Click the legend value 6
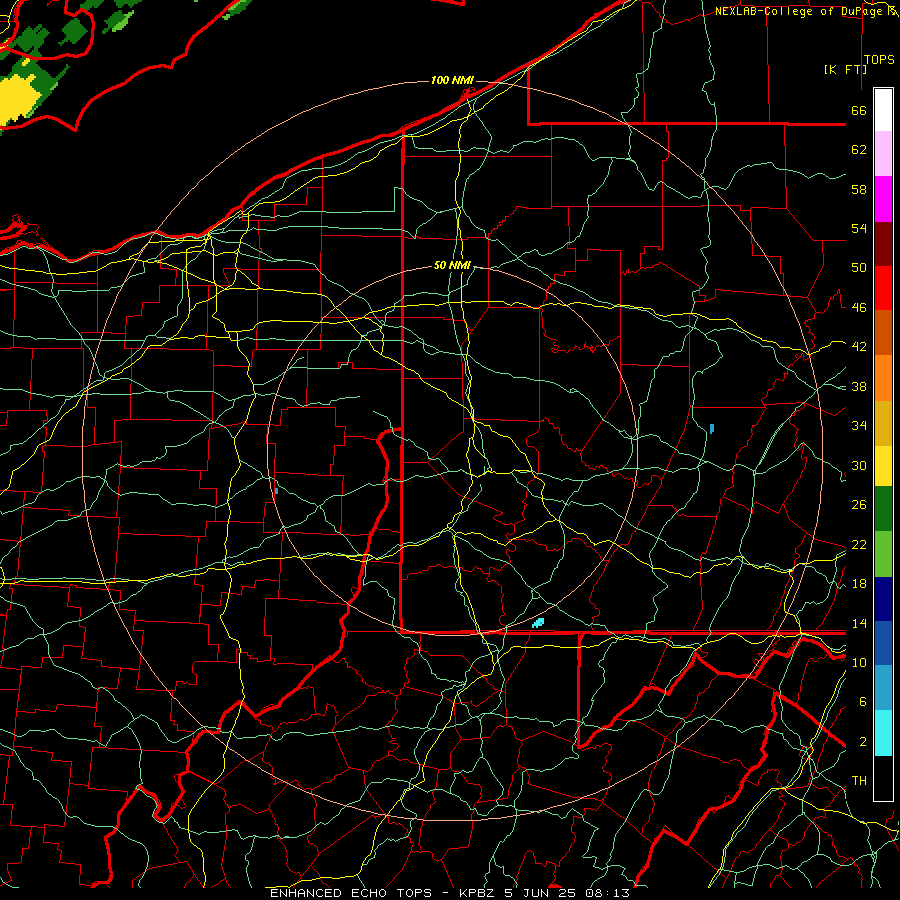This screenshot has width=900, height=900. coord(863,702)
